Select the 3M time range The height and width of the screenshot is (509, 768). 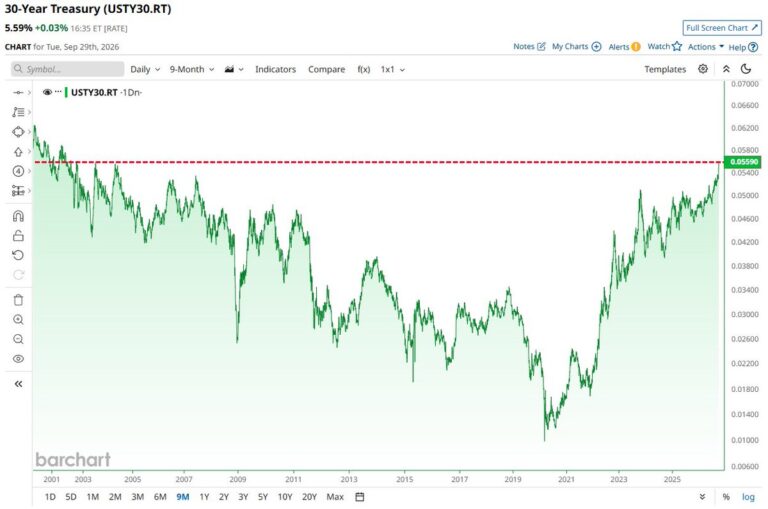[x=138, y=497]
